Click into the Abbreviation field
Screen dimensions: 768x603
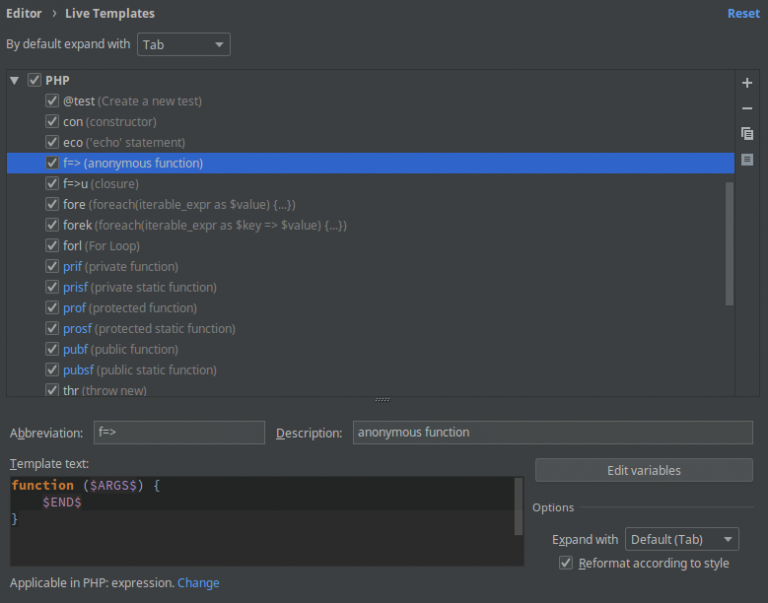179,433
